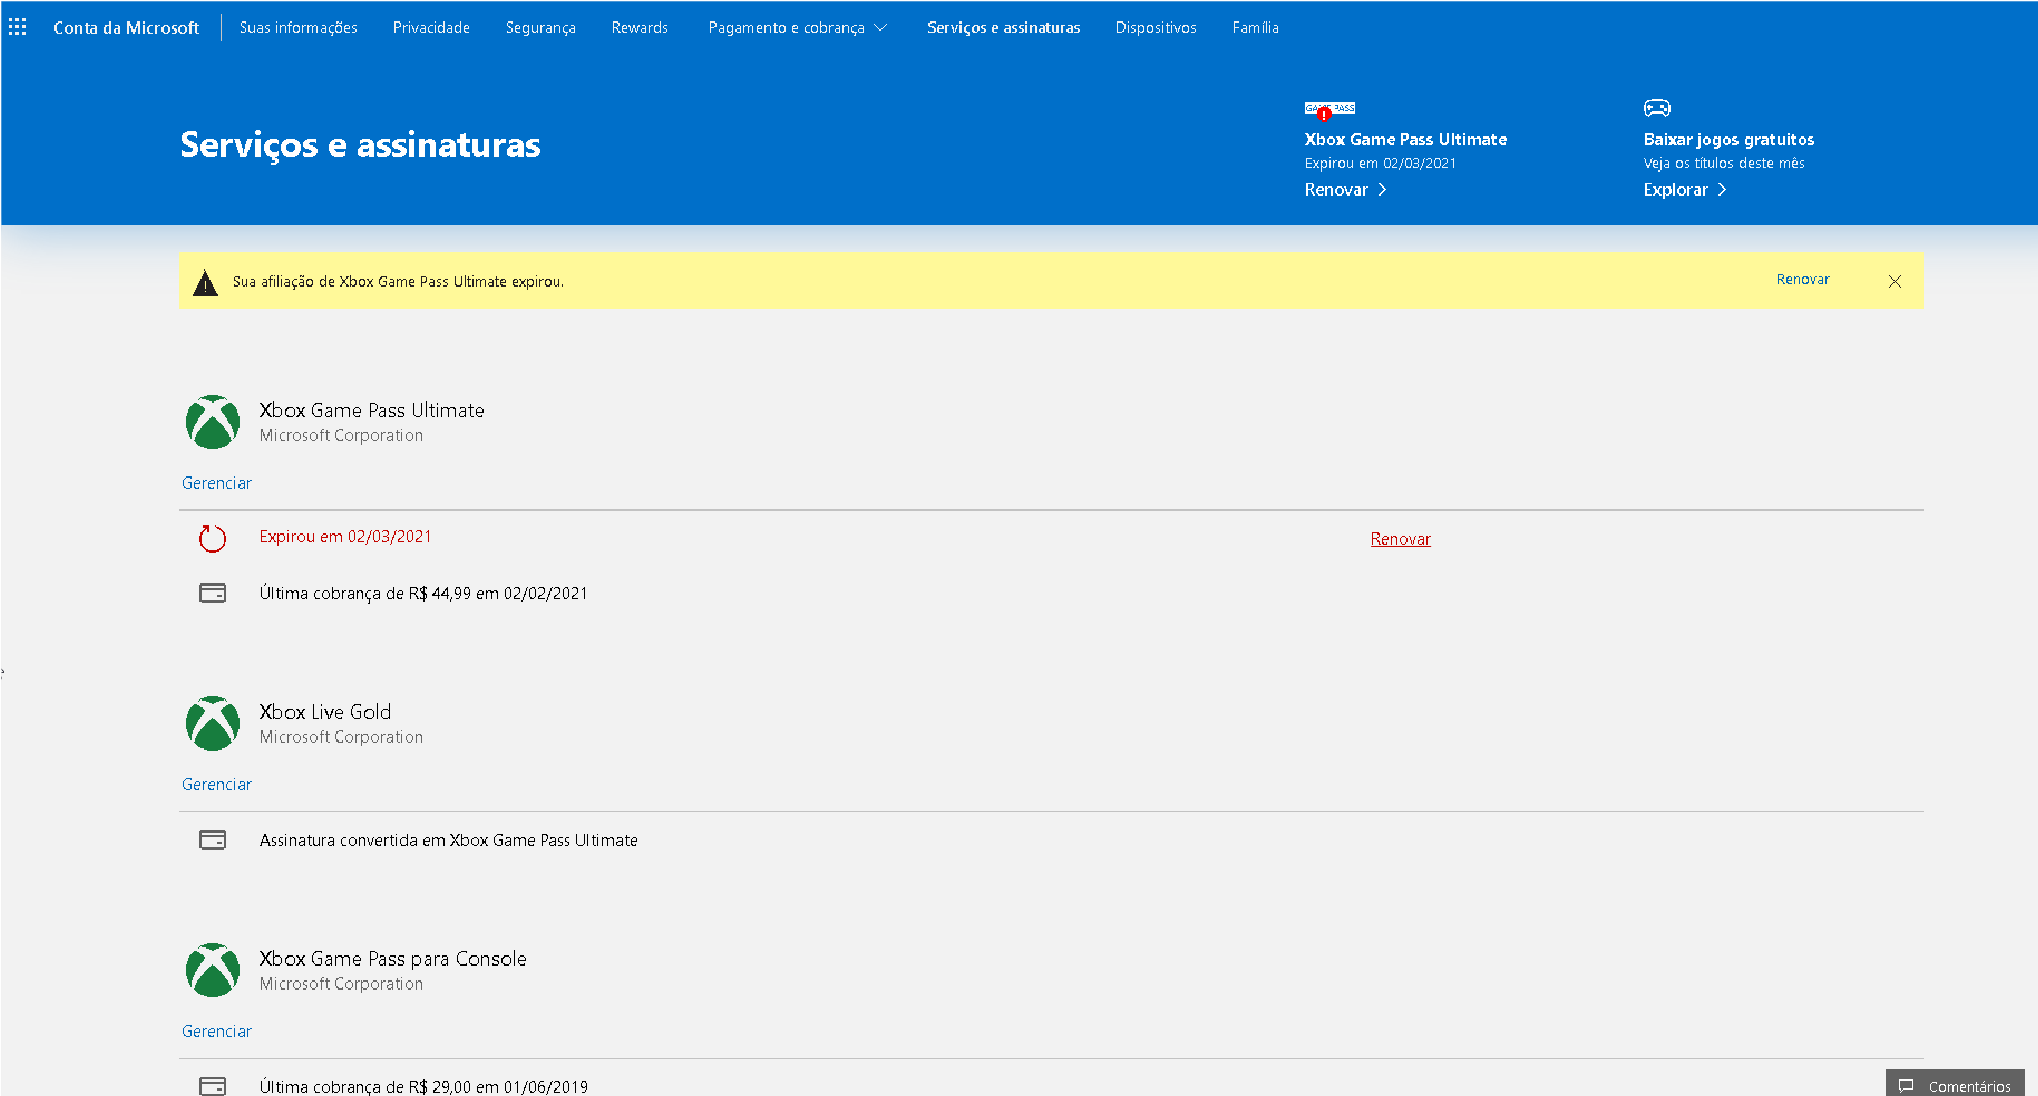
Task: Click card icon beside R$ 29,00 charge
Action: point(213,1086)
